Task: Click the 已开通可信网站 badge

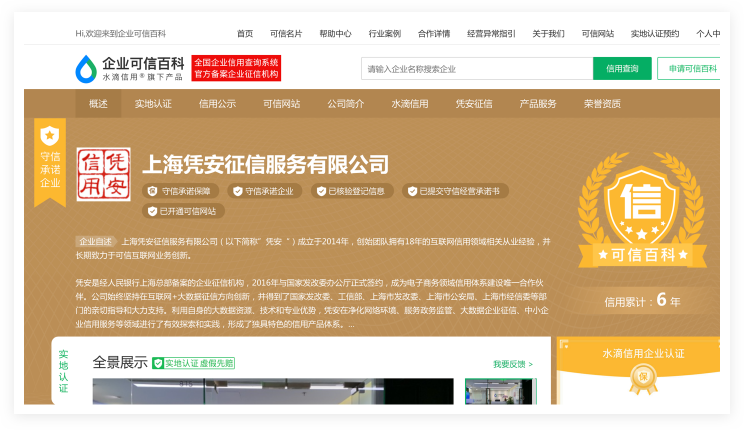Action: point(182,211)
